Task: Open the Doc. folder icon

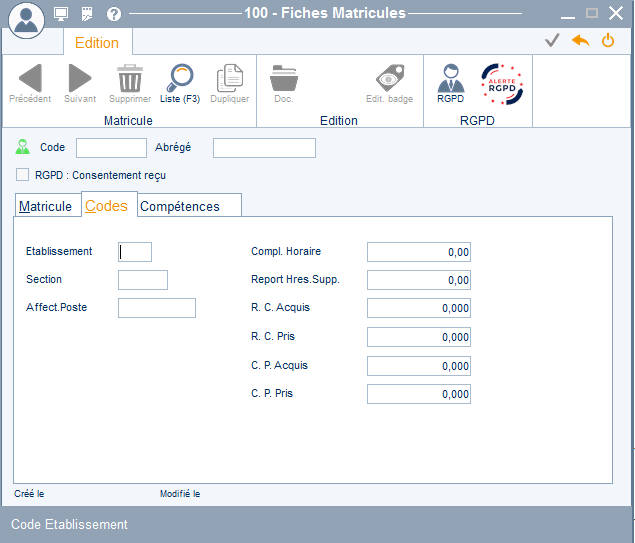Action: tap(284, 83)
